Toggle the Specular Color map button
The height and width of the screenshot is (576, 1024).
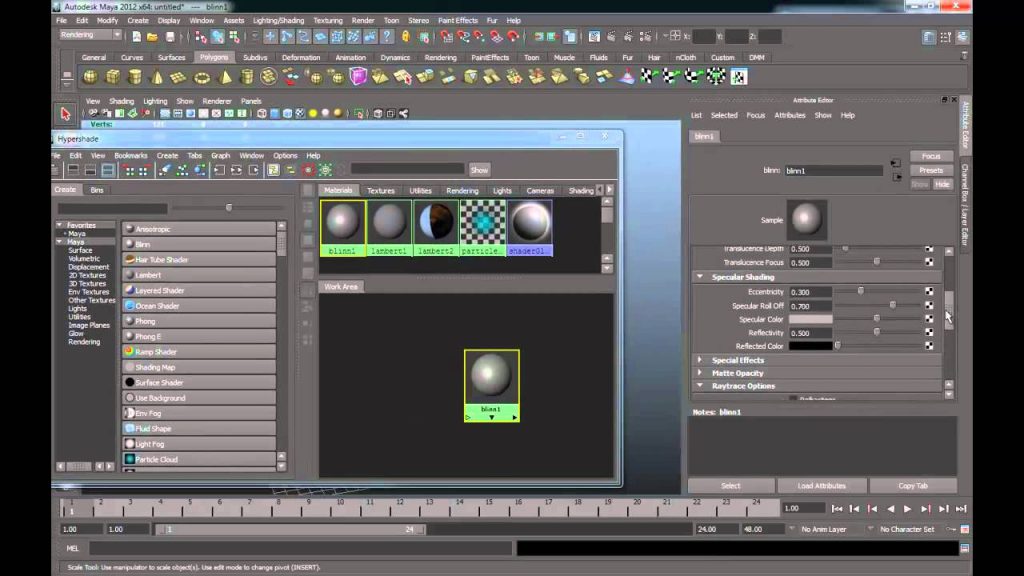(929, 319)
